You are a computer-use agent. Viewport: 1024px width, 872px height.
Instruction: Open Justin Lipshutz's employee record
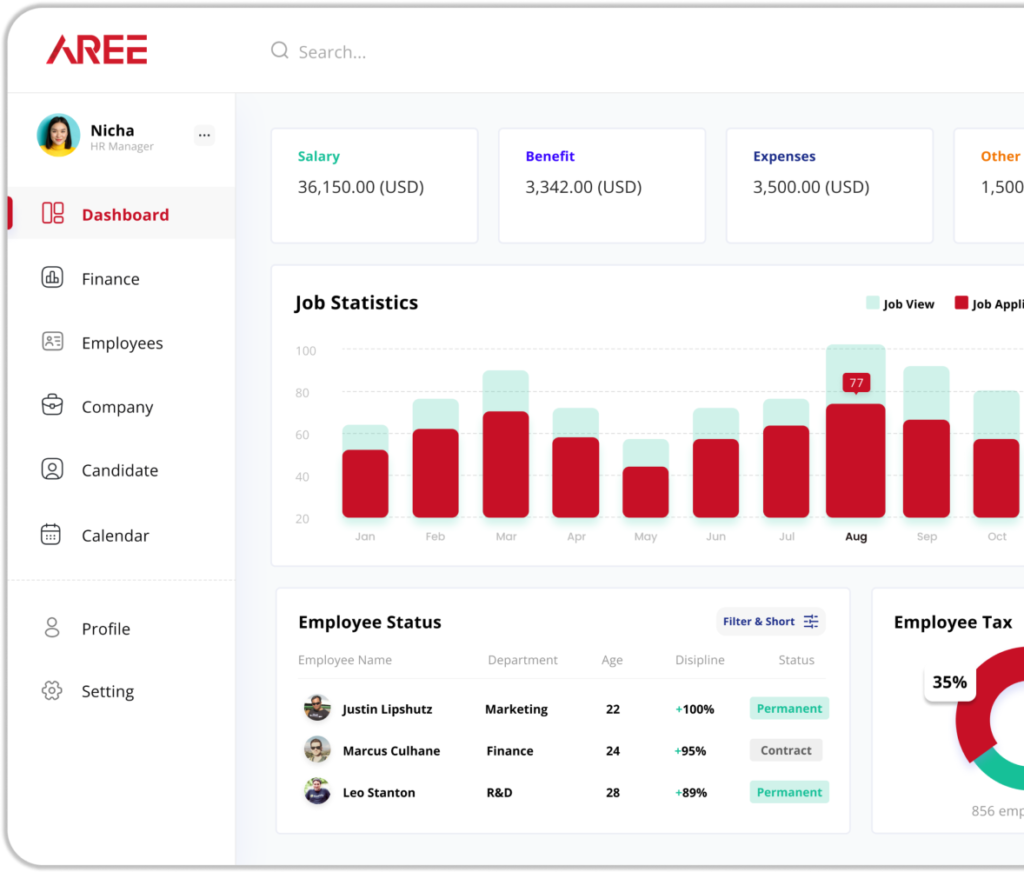click(x=387, y=709)
